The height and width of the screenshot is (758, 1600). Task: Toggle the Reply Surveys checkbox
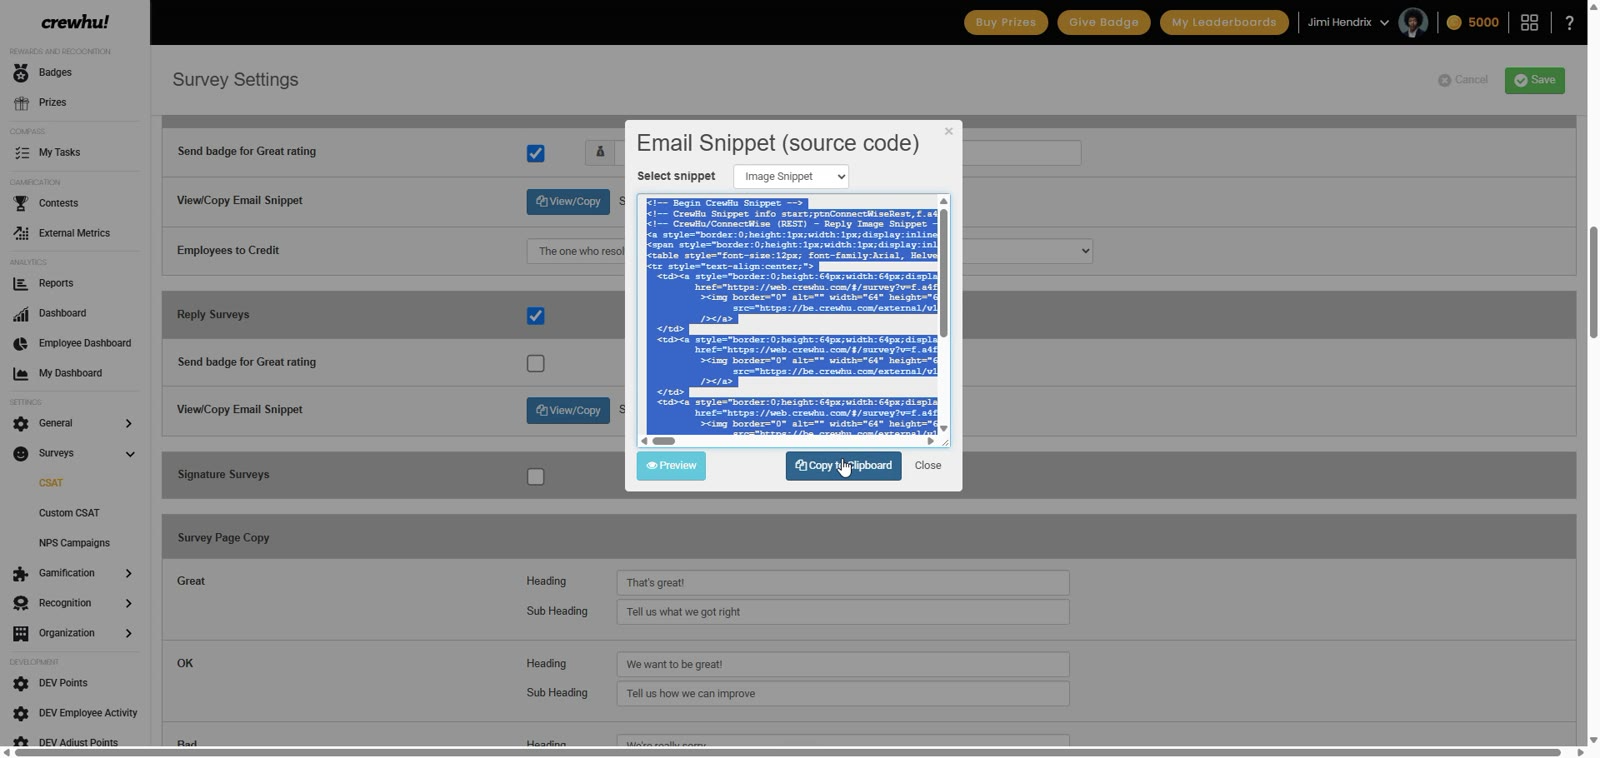pyautogui.click(x=536, y=316)
